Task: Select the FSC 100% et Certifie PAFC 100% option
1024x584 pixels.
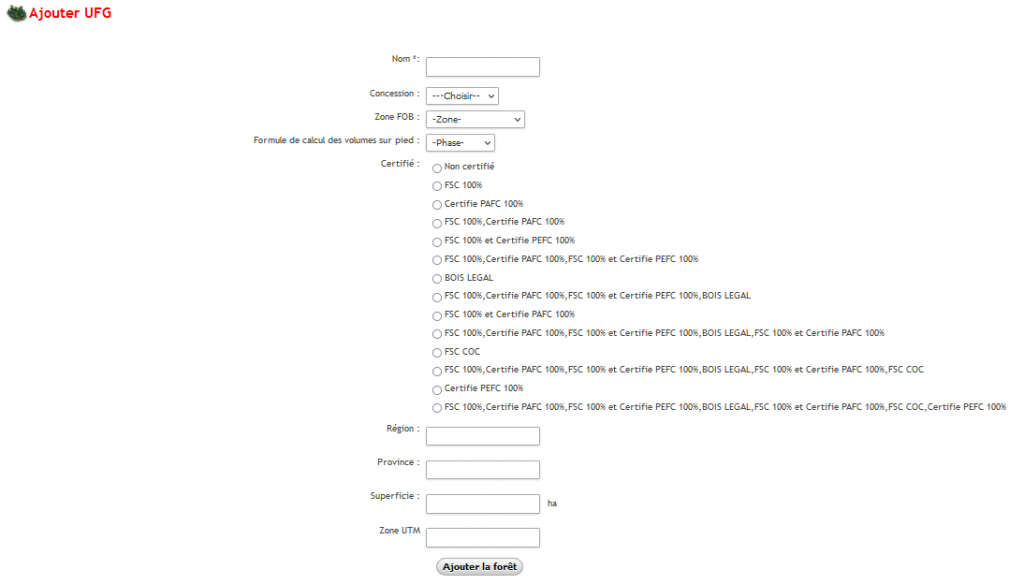Action: click(x=436, y=315)
